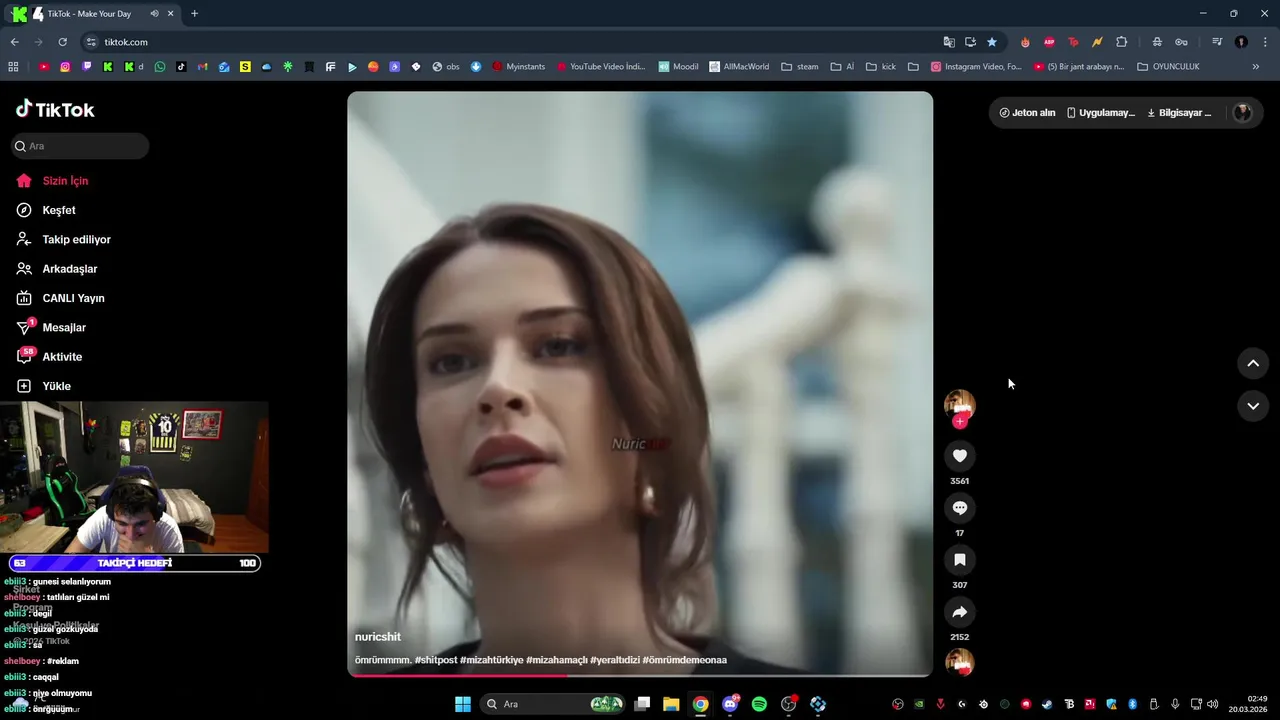The width and height of the screenshot is (1280, 720).
Task: Open the YouTube bookmark icon
Action: coord(44,67)
